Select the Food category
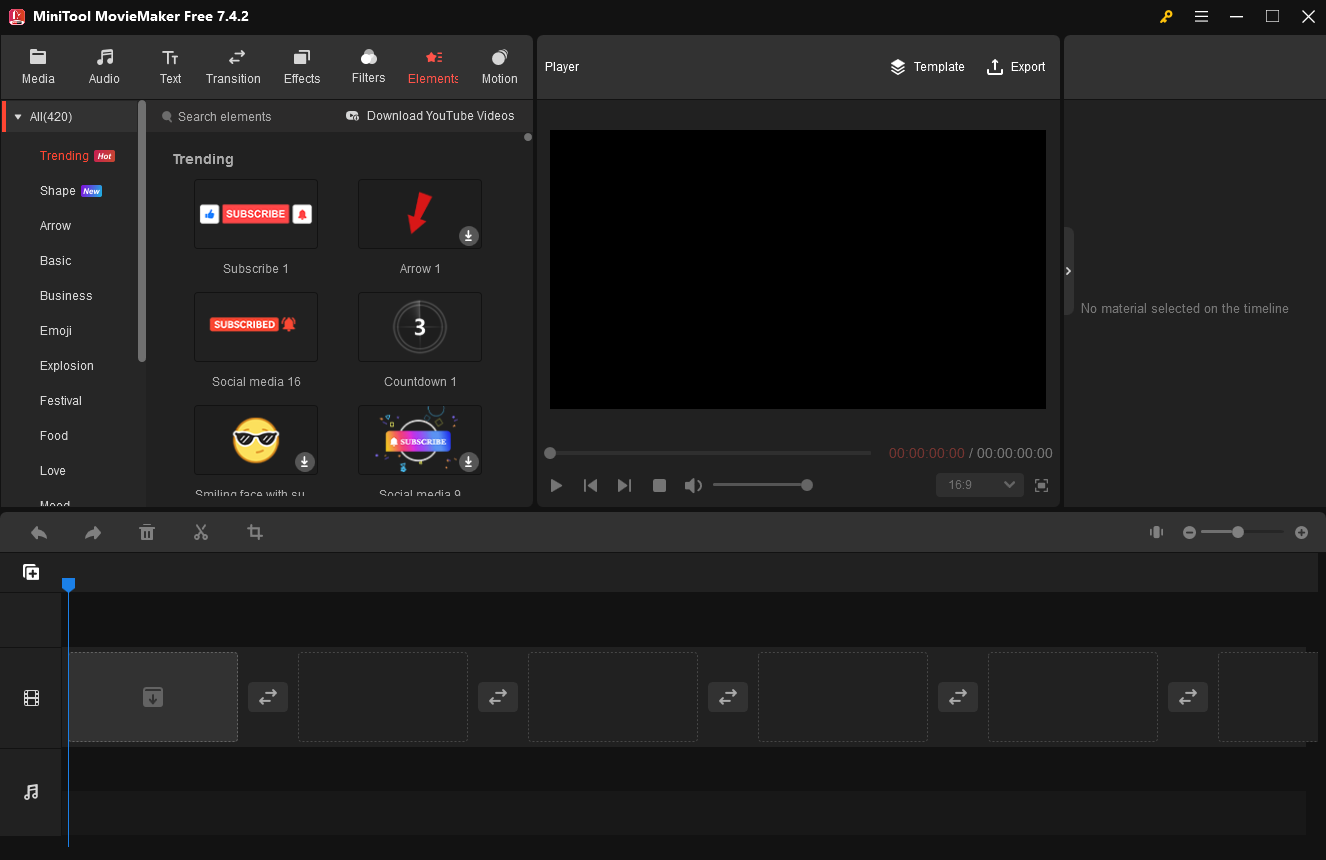 54,436
